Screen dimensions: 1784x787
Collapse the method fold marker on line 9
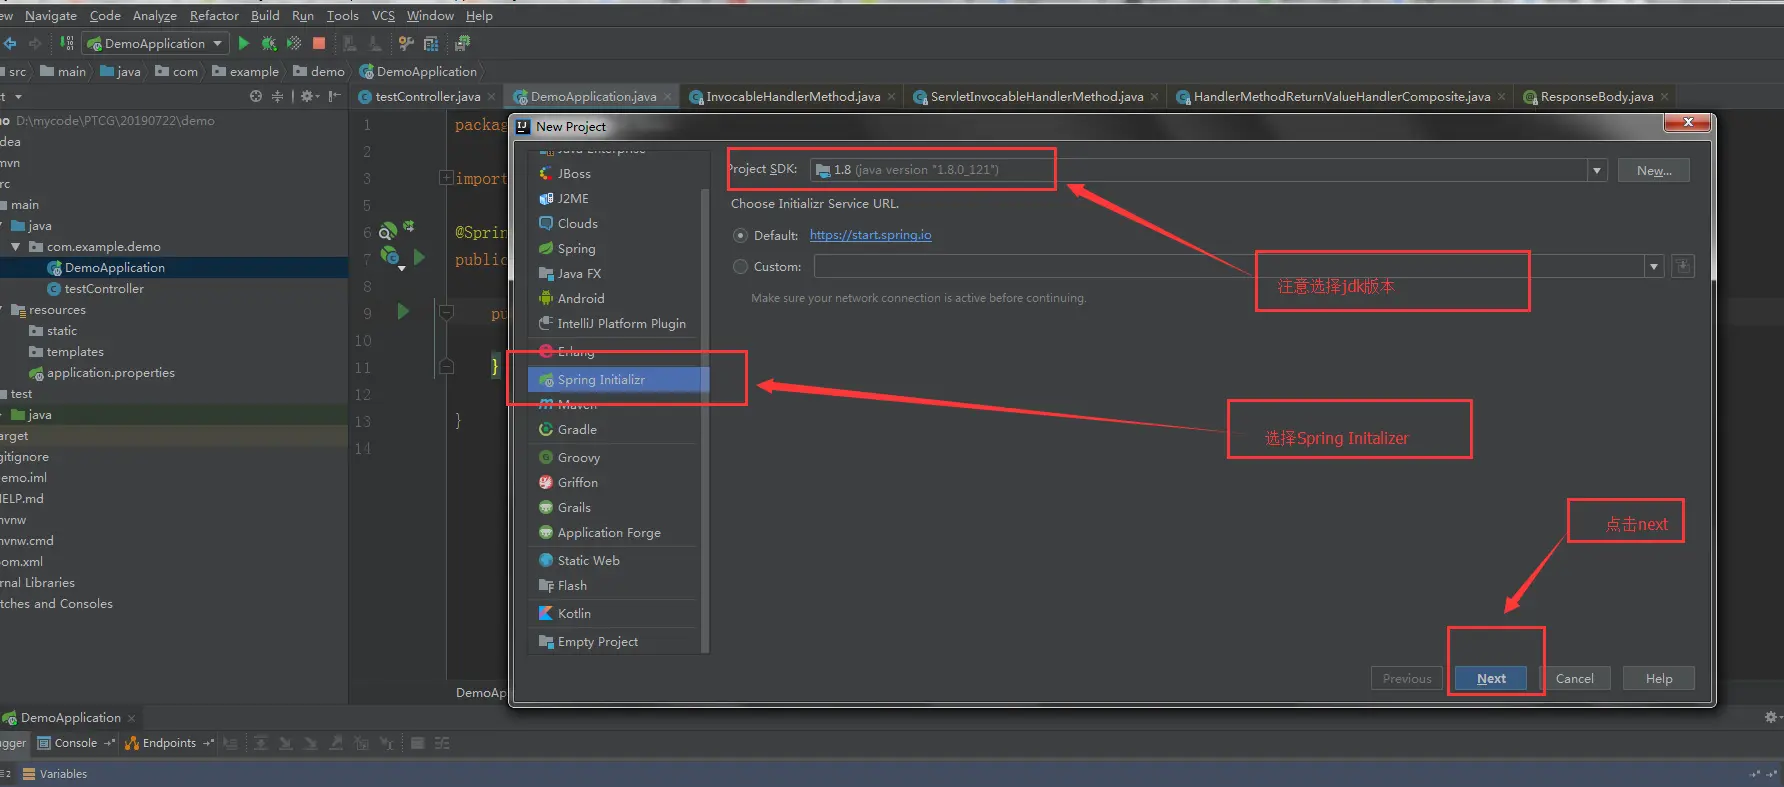(446, 312)
